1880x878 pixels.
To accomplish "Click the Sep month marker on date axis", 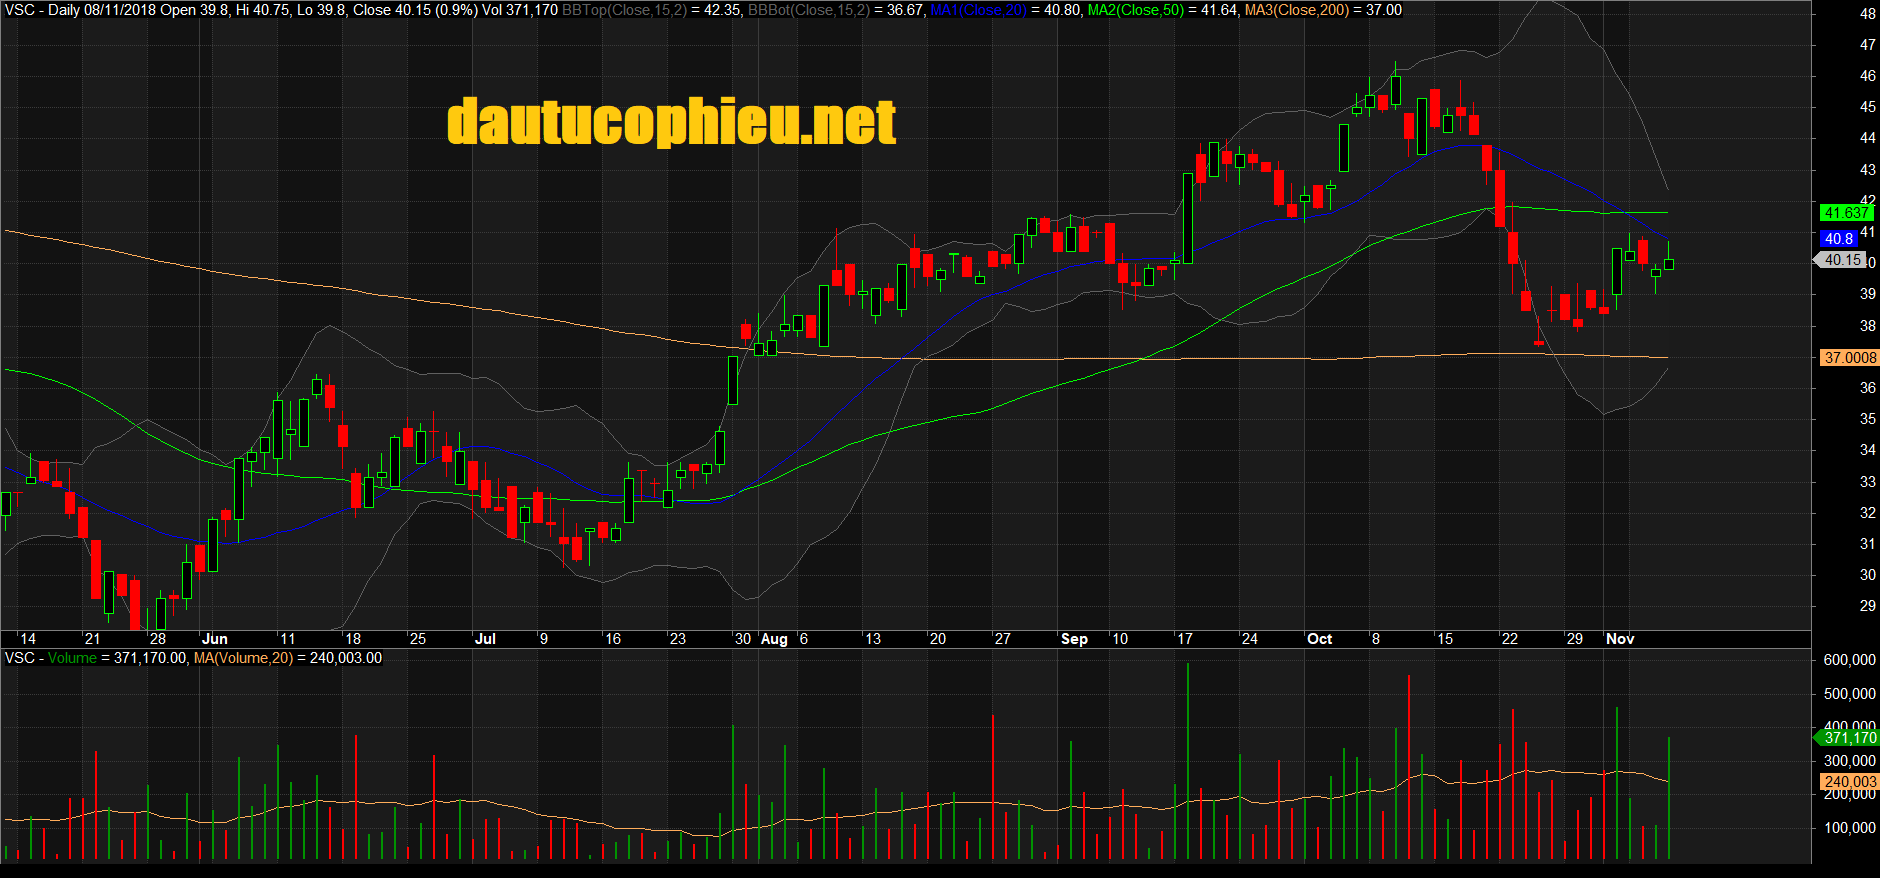I will (1074, 639).
